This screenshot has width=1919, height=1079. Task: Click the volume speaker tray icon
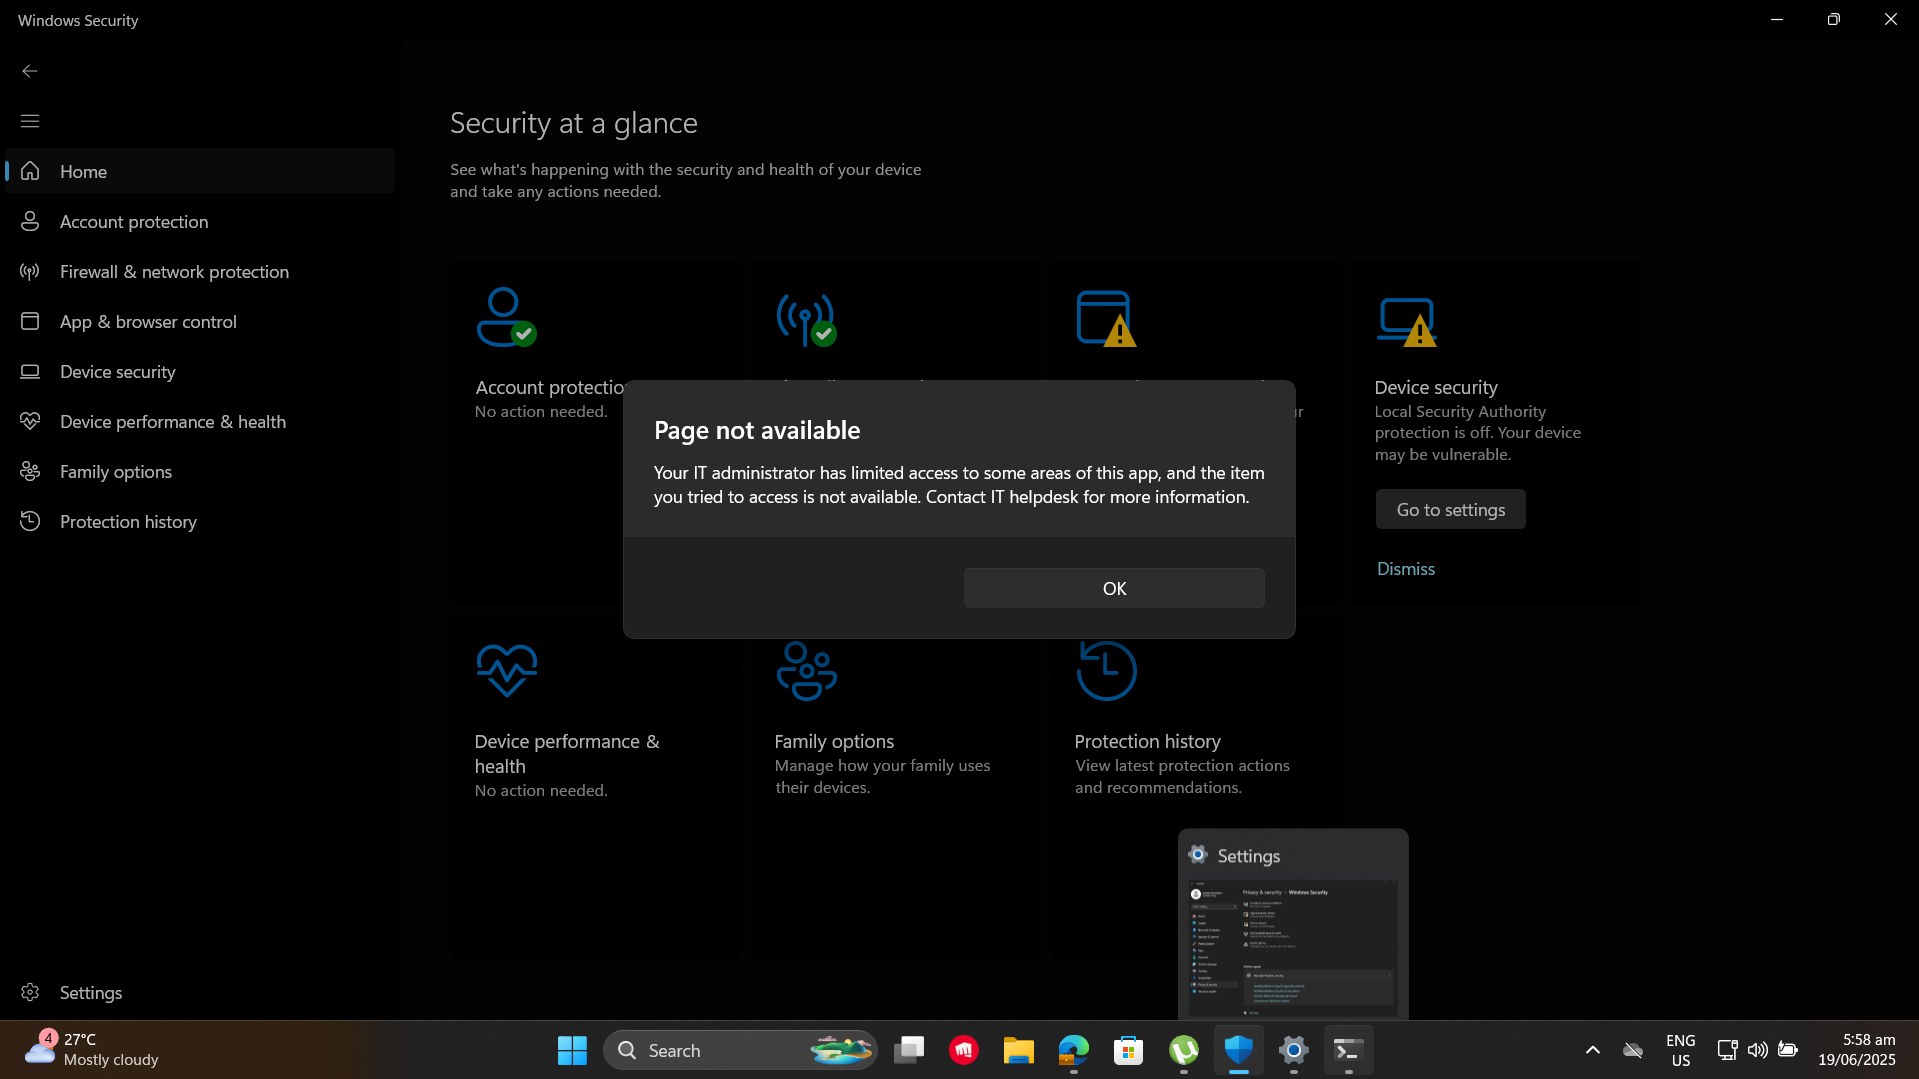1757,1050
